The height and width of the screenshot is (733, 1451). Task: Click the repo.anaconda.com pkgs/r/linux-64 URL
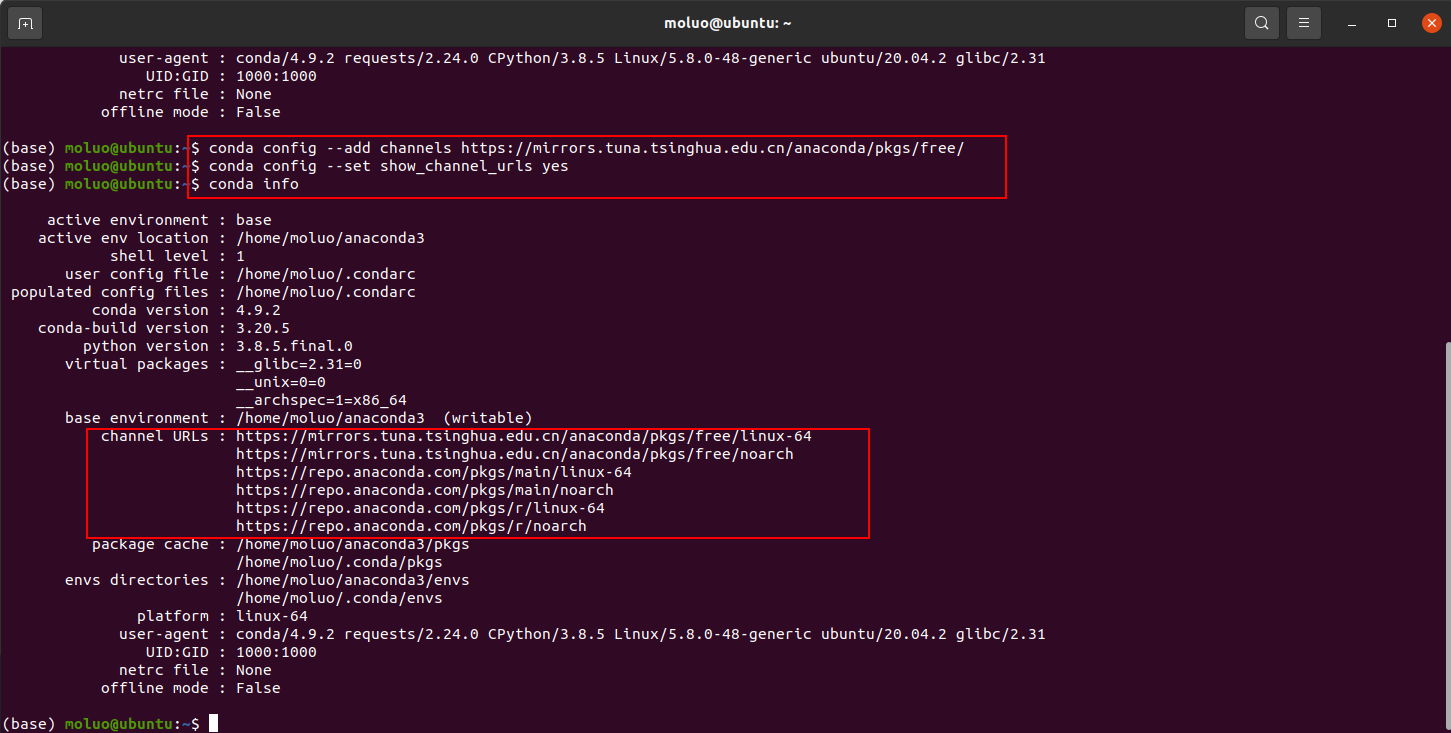(x=420, y=508)
